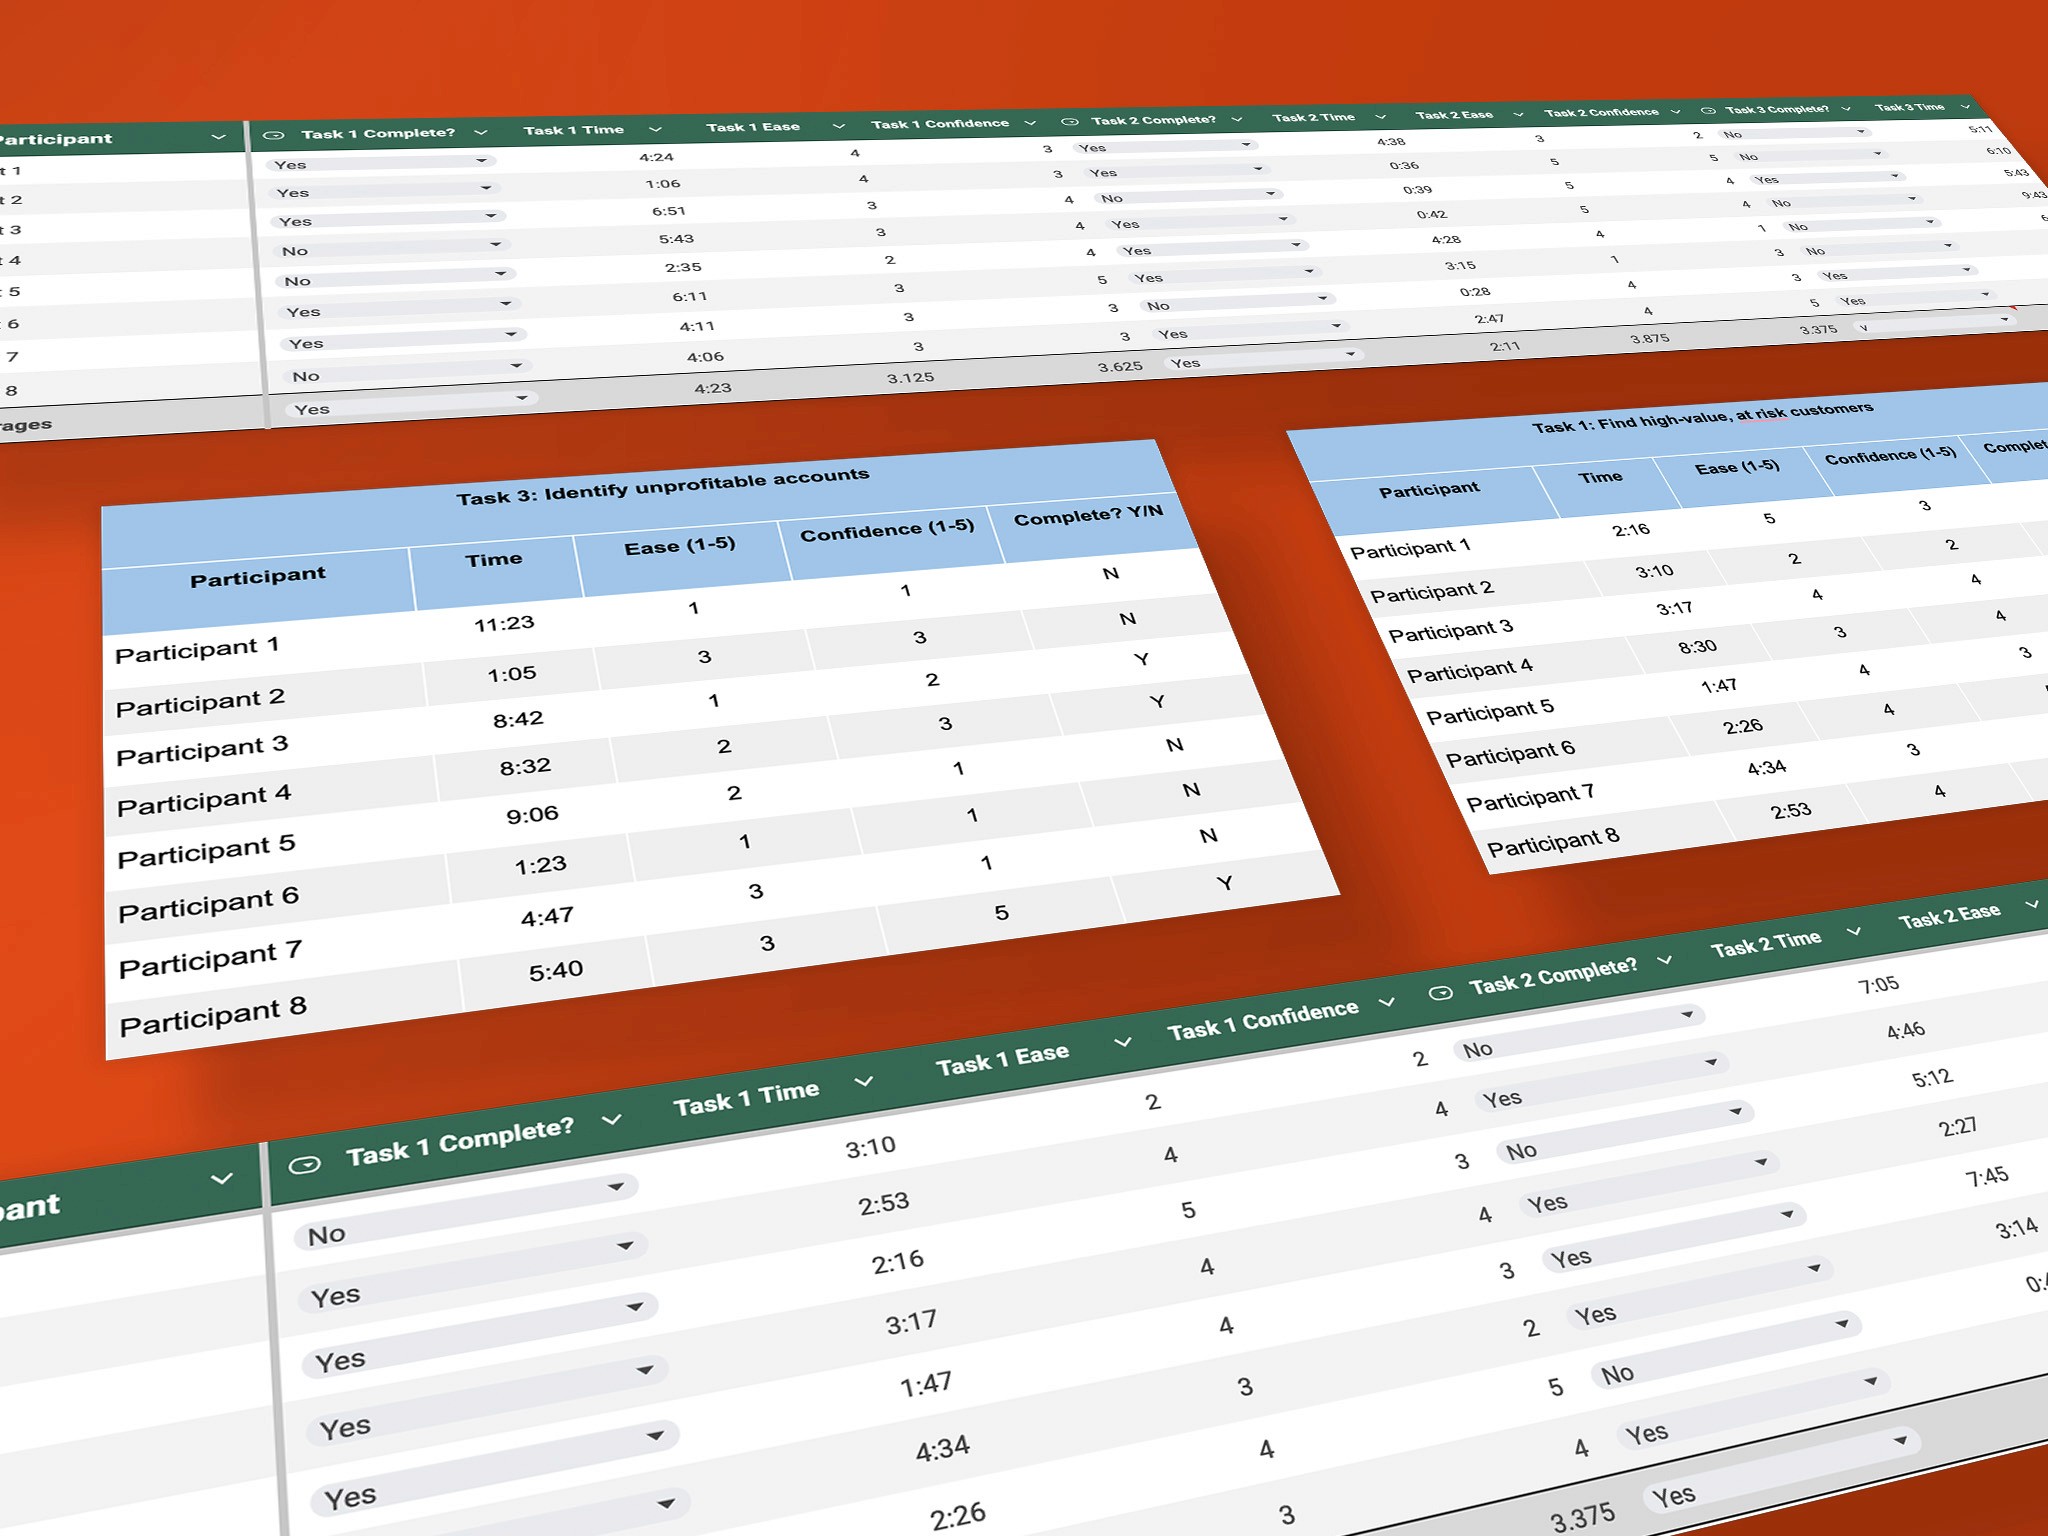Screen dimensions: 2048x1536
Task: Click the circle icon beside the small top 'Task 1 Complete?' header
Action: click(x=272, y=135)
